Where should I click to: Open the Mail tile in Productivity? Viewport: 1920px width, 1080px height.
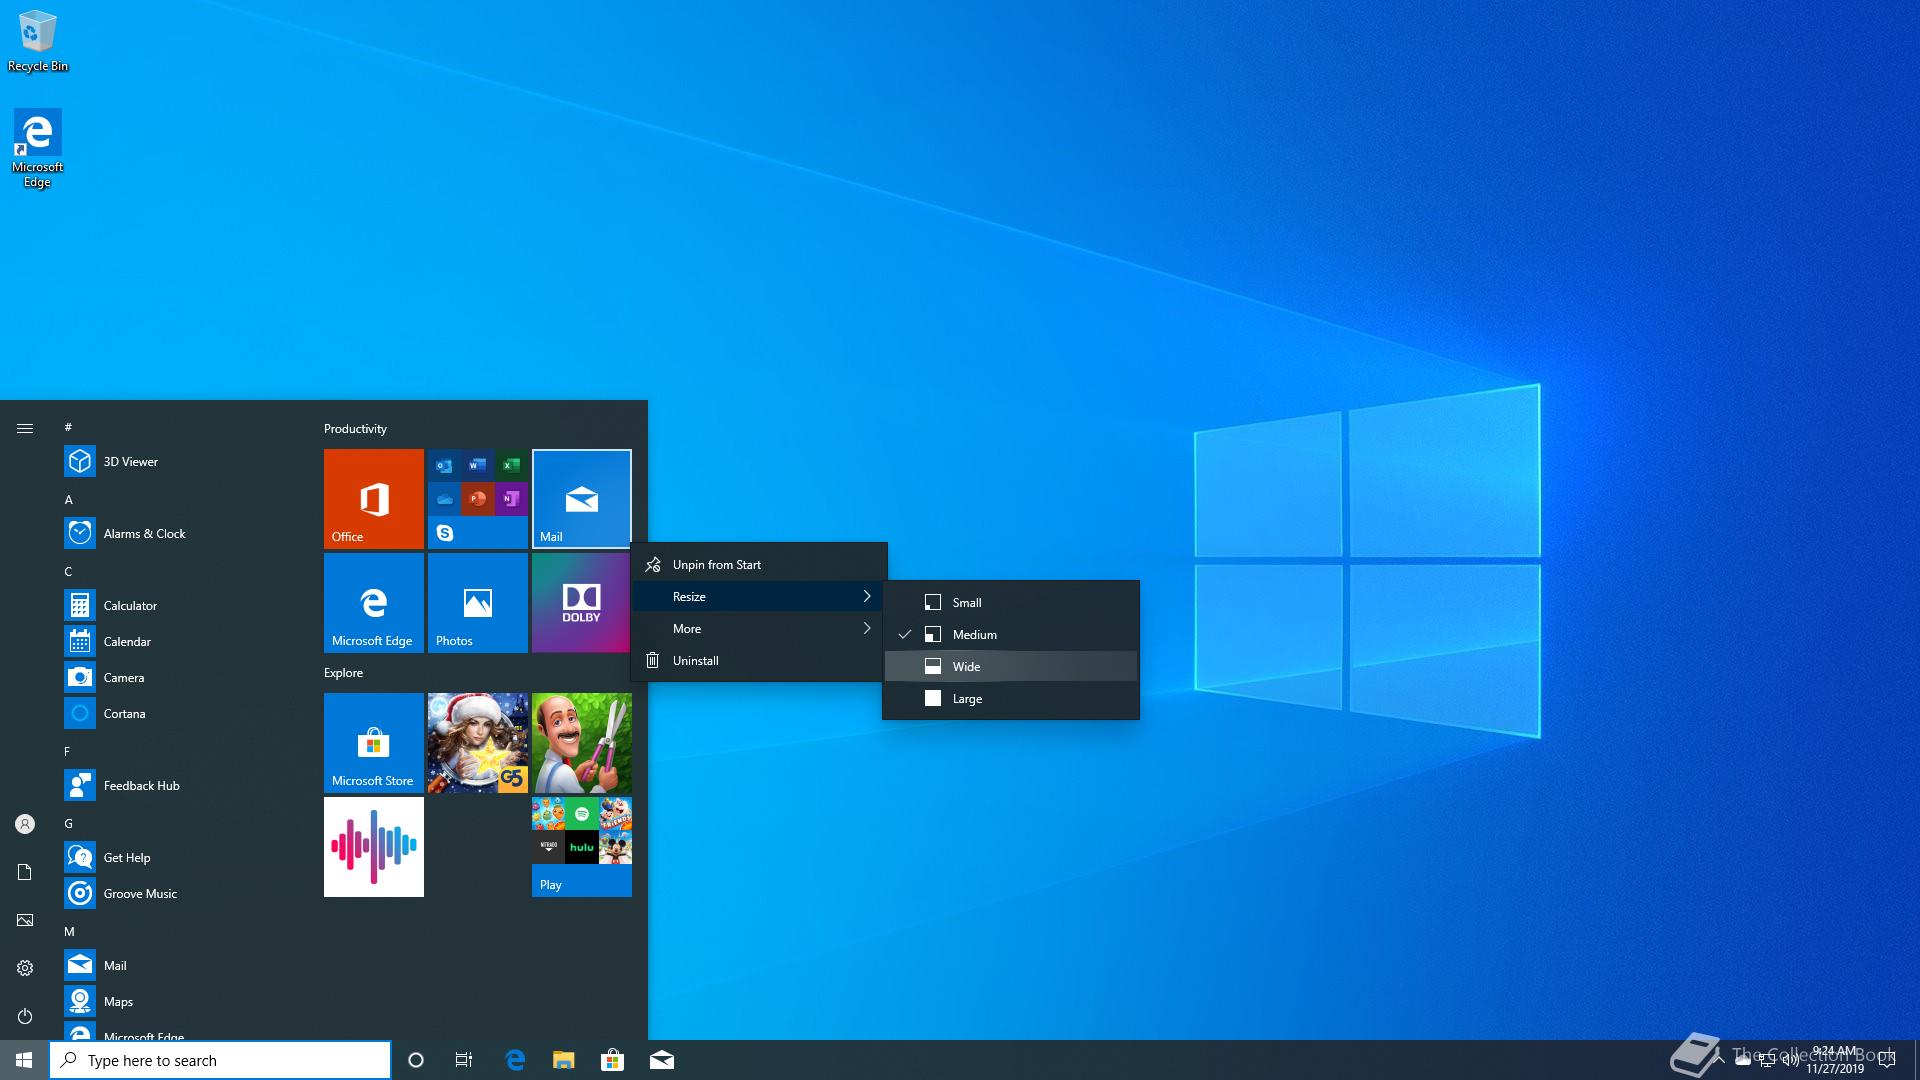pyautogui.click(x=582, y=499)
